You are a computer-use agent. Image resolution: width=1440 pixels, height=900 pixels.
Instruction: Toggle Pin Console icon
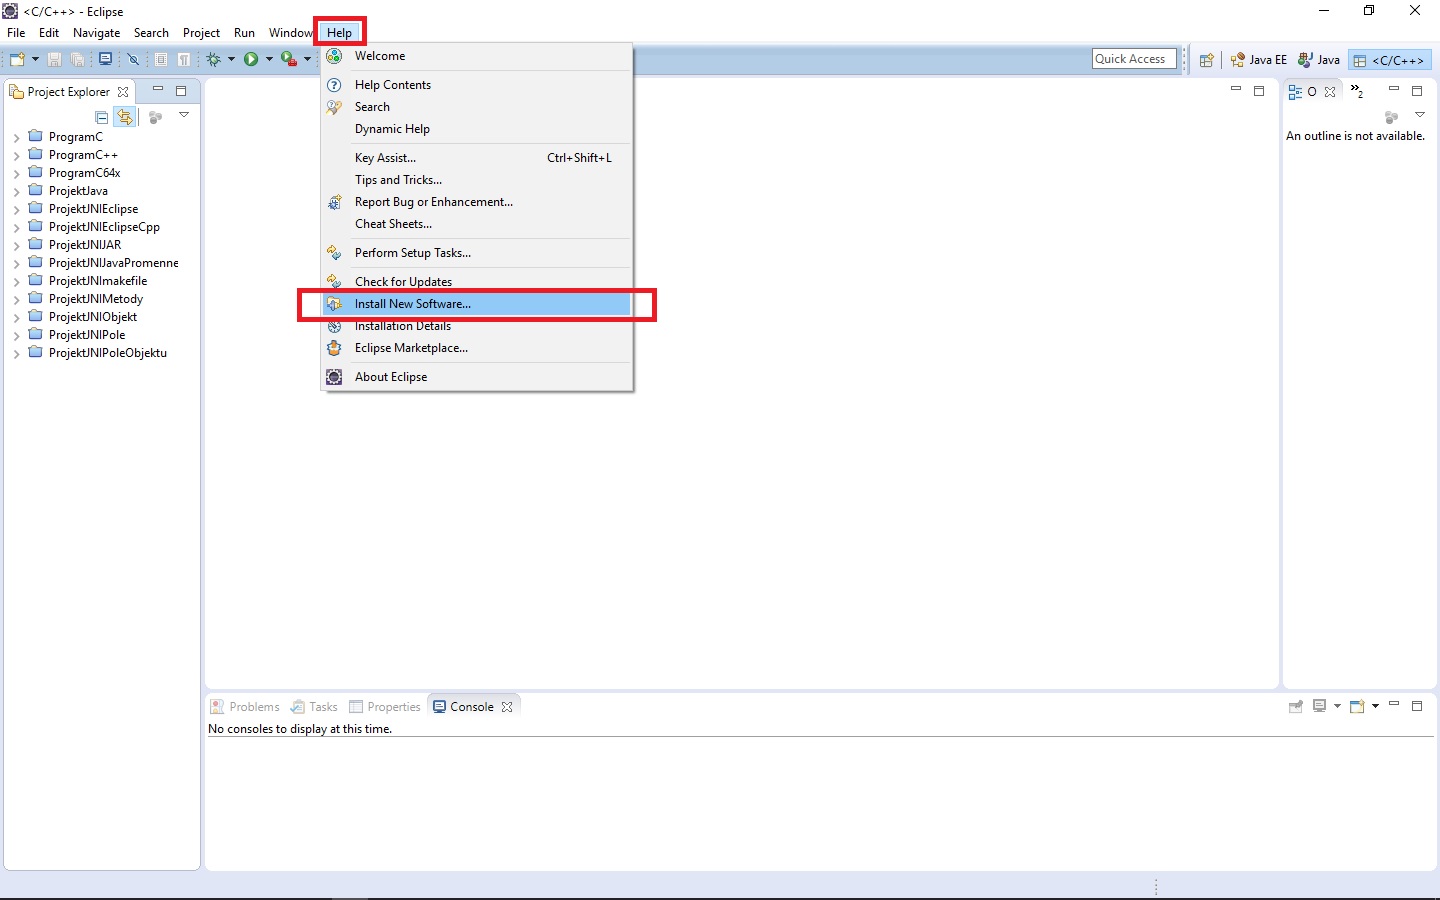pyautogui.click(x=1296, y=707)
